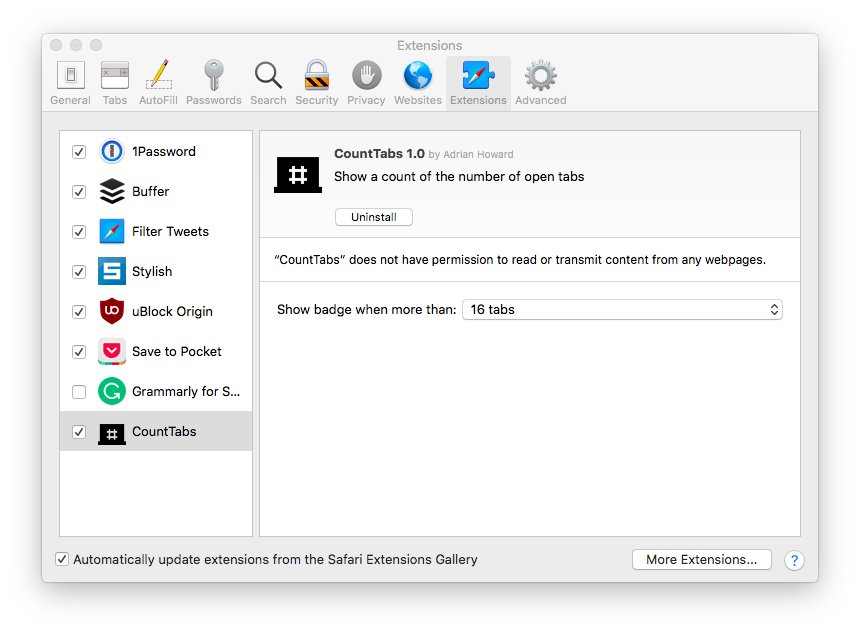This screenshot has height=632, width=860.
Task: Disable the 1Password extension checkbox
Action: [x=79, y=152]
